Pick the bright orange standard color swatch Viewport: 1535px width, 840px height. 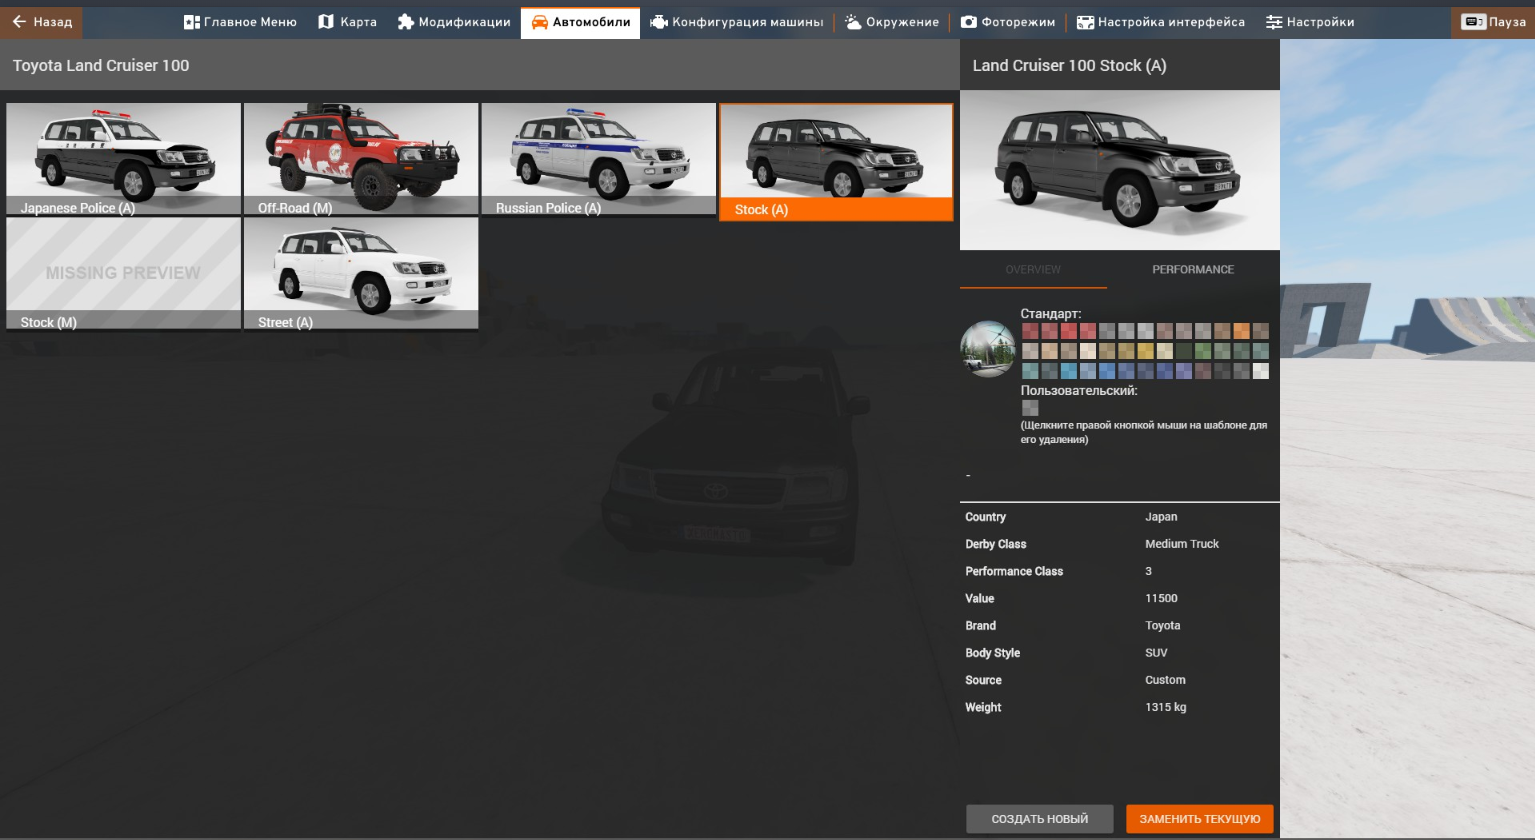point(1241,331)
